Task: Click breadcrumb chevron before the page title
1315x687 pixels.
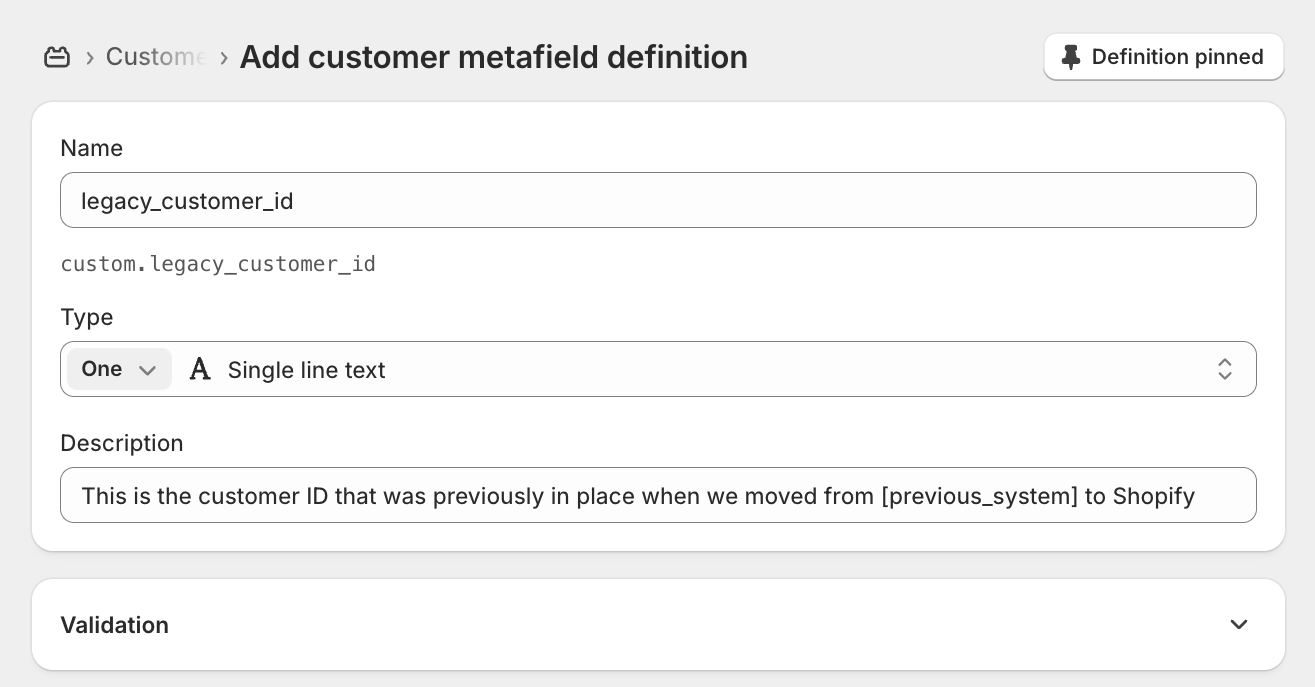Action: (224, 58)
